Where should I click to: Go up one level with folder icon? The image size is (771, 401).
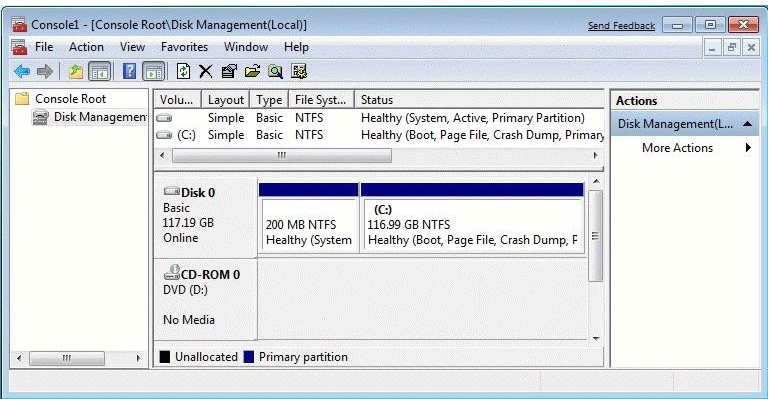point(76,72)
